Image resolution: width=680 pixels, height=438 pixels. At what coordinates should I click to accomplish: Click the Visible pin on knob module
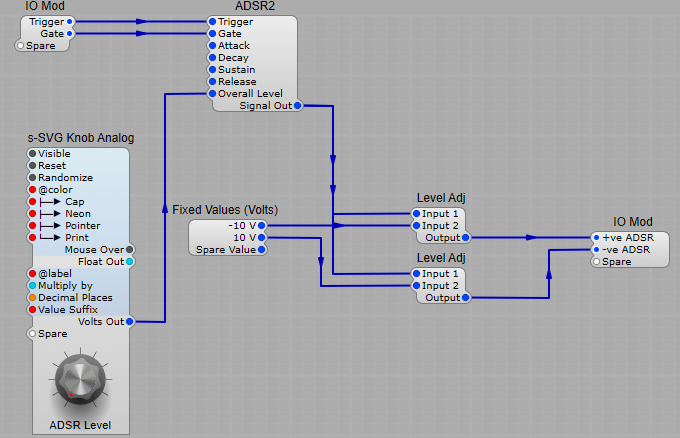point(32,154)
